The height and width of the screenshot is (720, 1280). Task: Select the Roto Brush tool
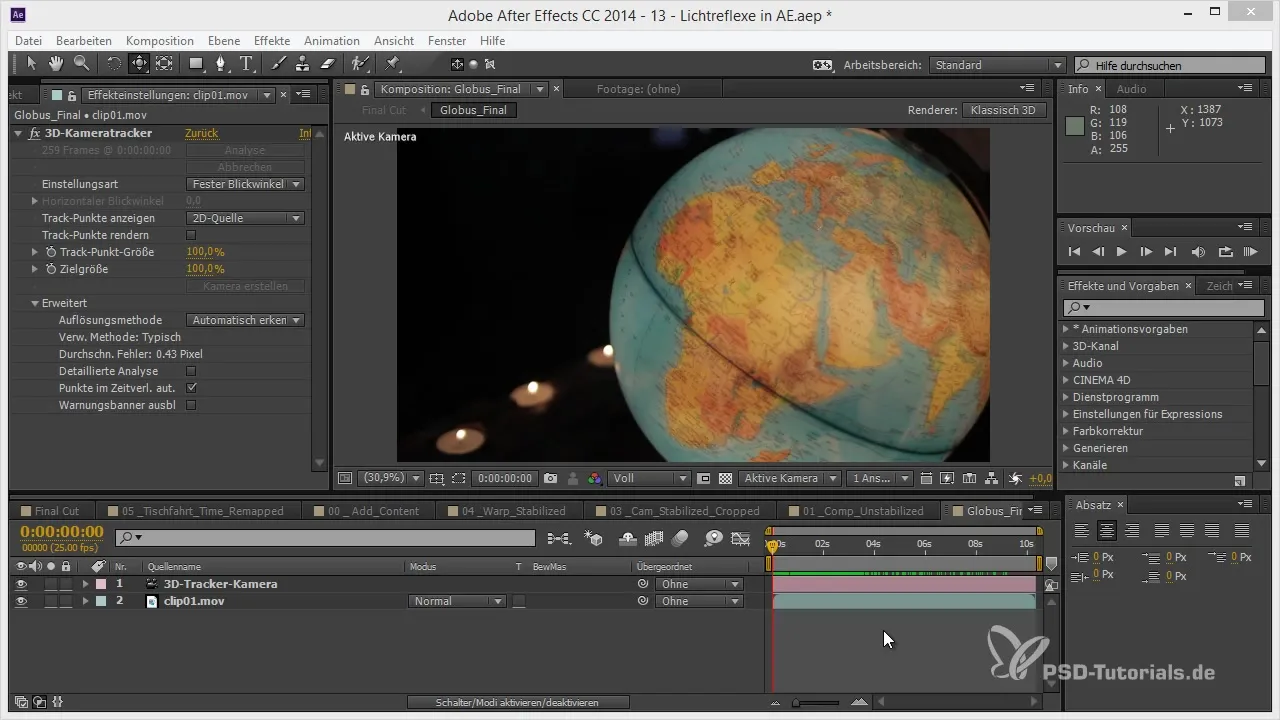click(x=360, y=64)
